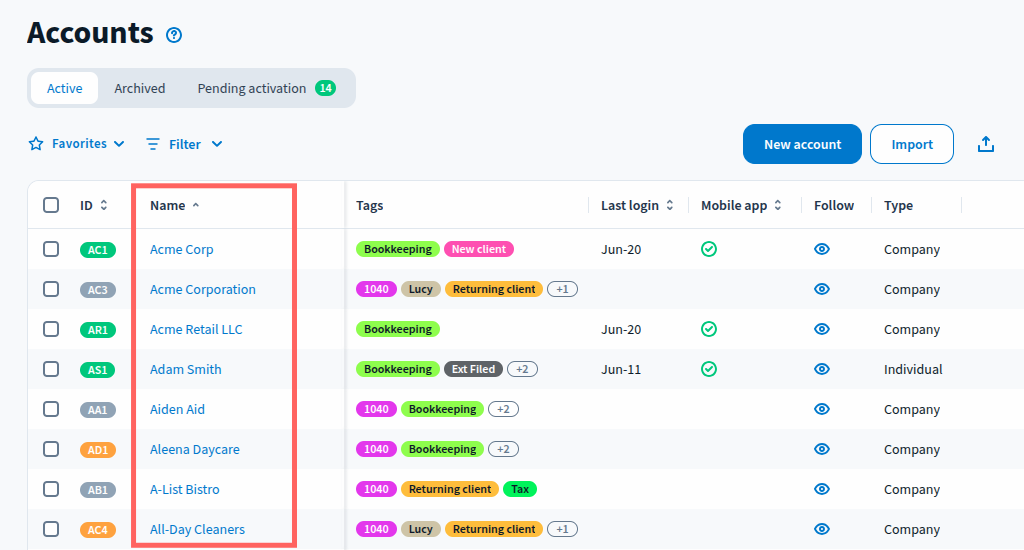Click the help question mark icon beside Accounts
Viewport: 1024px width, 550px height.
(174, 35)
